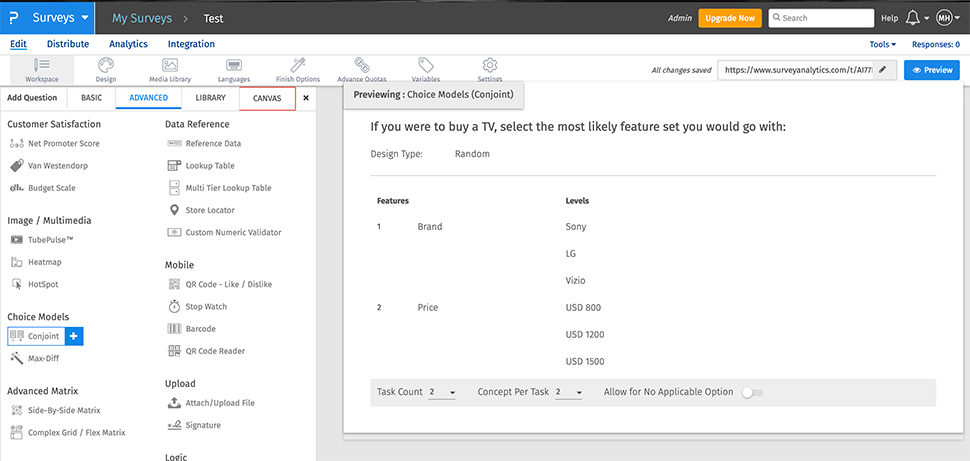The image size is (970, 461).
Task: Open the Languages settings
Action: tap(234, 70)
